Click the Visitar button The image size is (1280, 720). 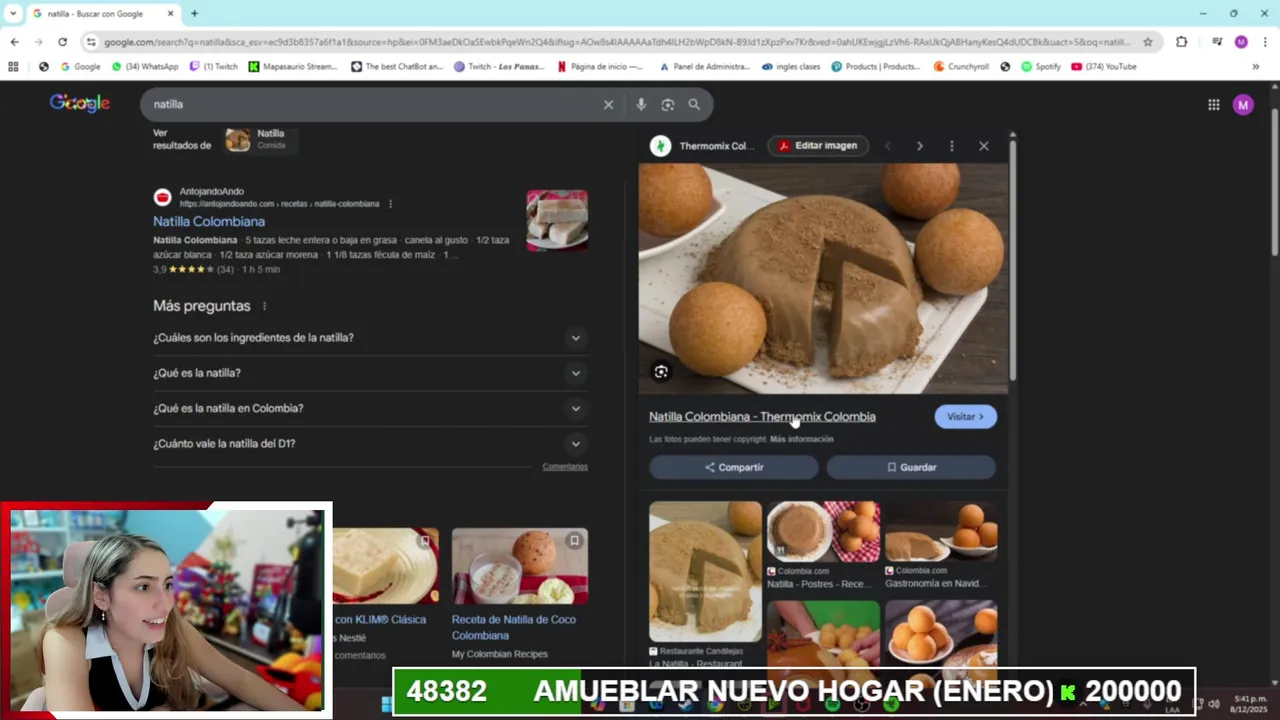pyautogui.click(x=965, y=417)
